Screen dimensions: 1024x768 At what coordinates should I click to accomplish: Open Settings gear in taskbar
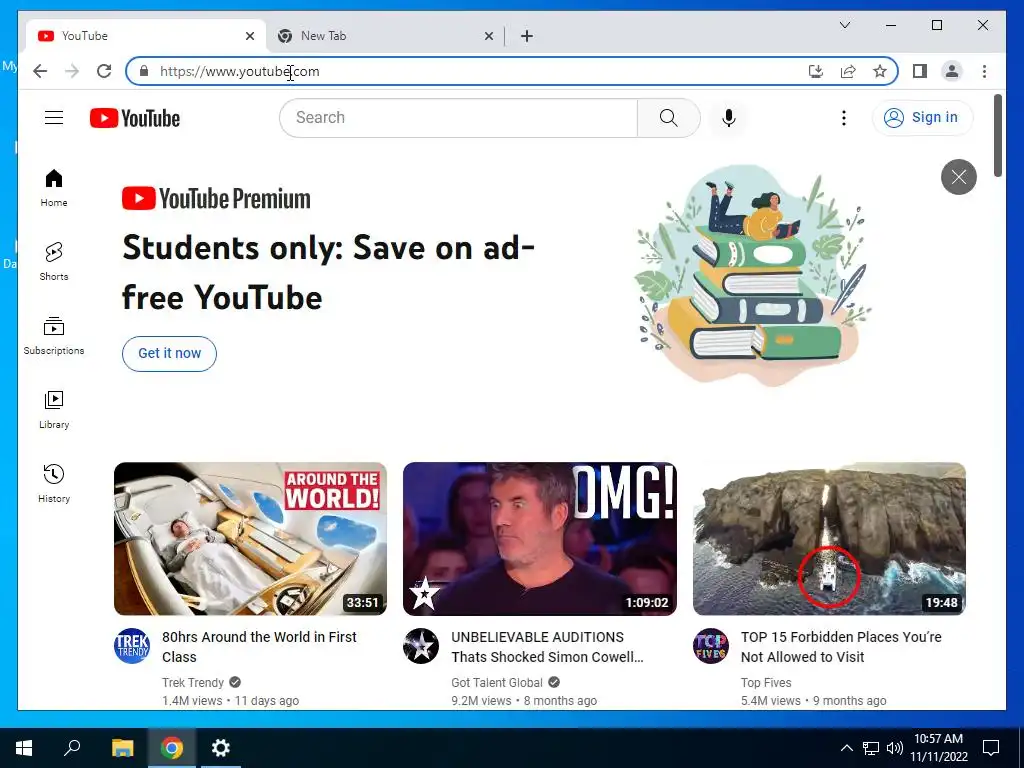click(221, 748)
